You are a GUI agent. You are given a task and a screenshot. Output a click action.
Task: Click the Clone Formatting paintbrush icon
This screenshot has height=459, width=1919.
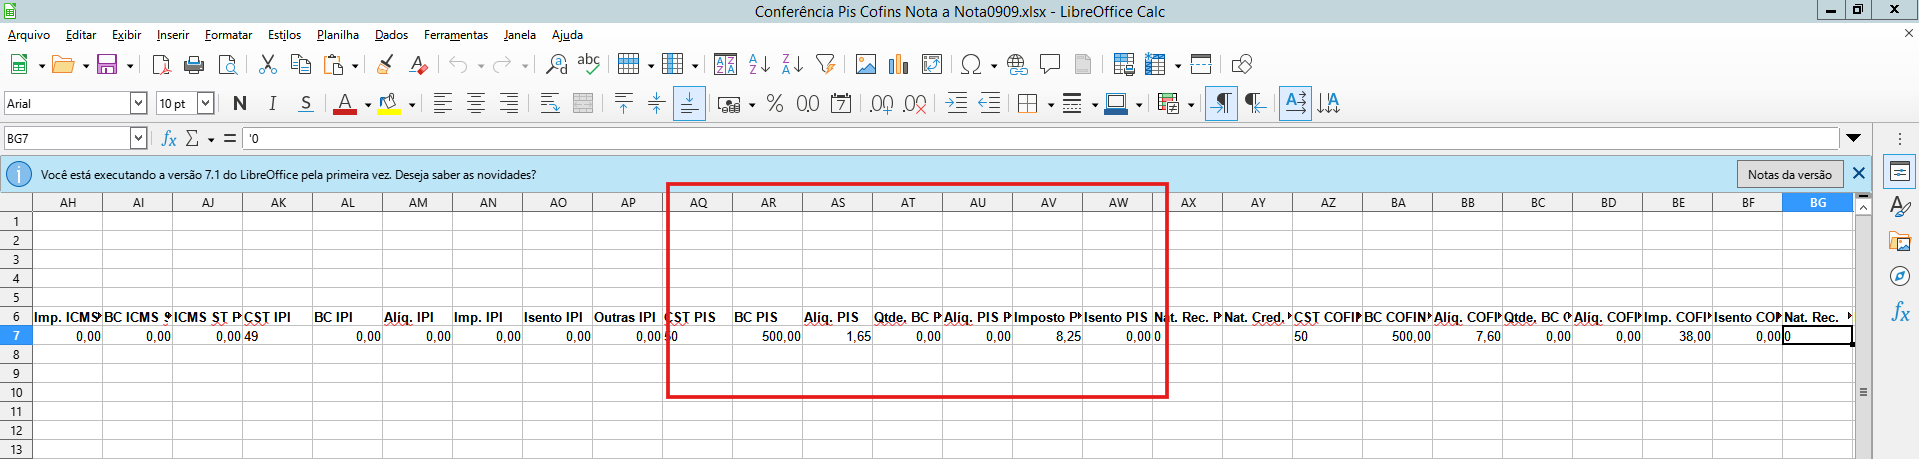coord(384,65)
